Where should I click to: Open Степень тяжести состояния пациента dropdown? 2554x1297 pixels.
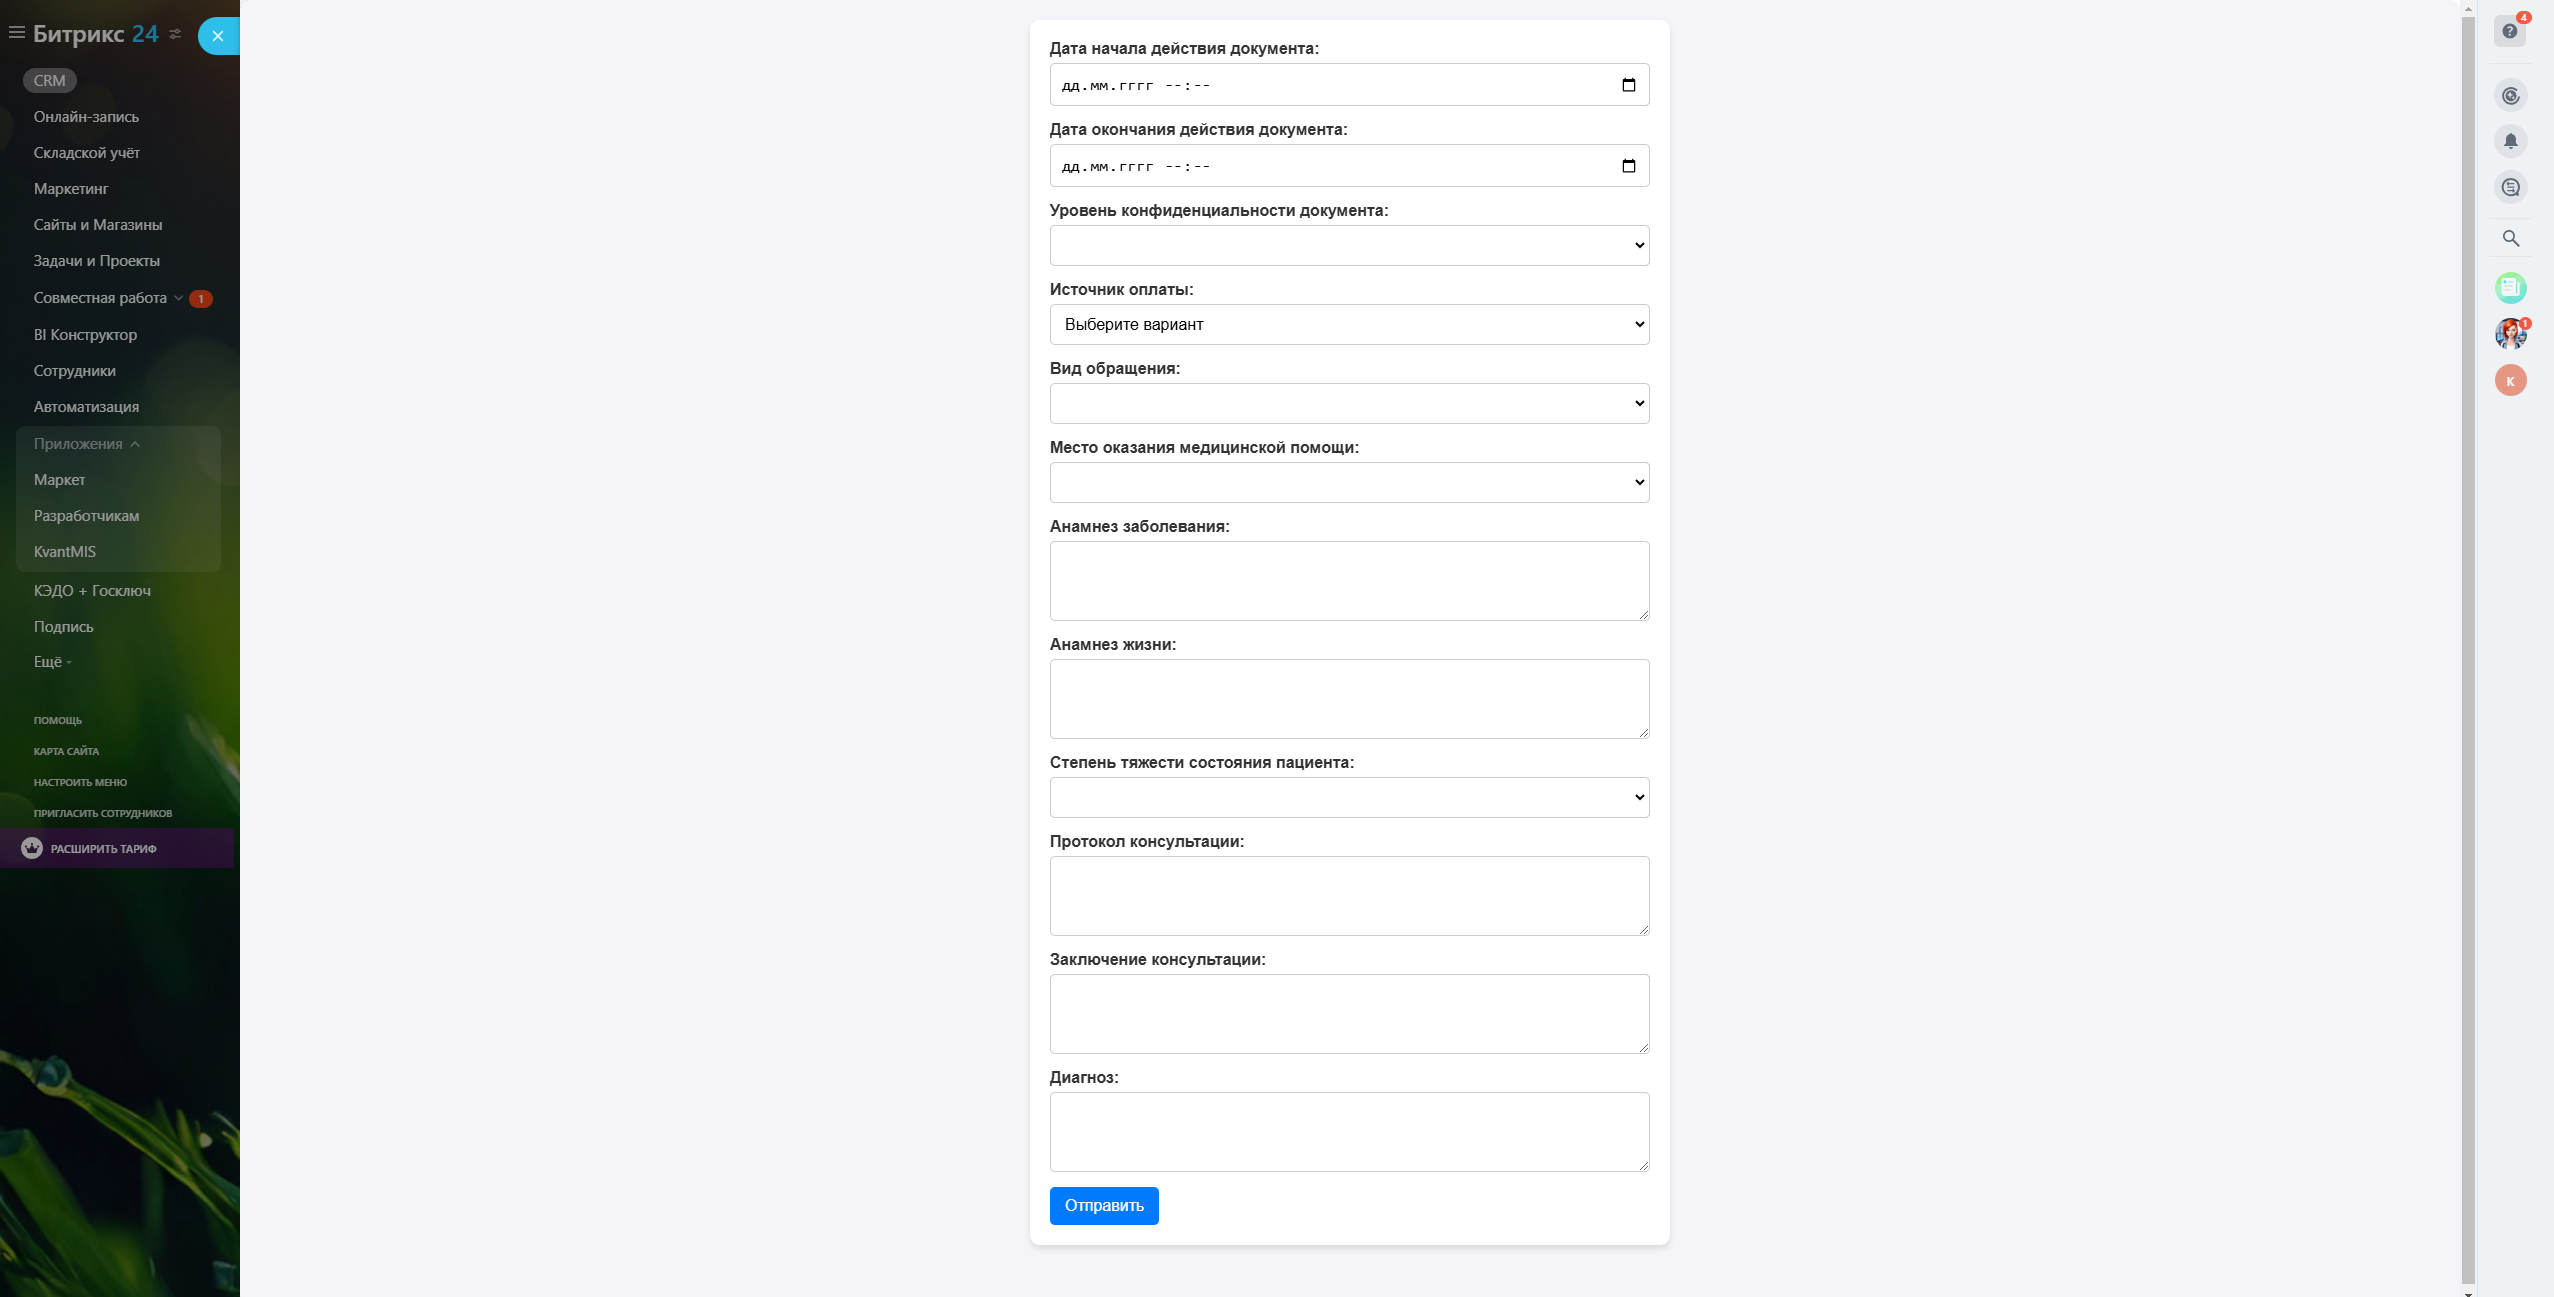1349,797
